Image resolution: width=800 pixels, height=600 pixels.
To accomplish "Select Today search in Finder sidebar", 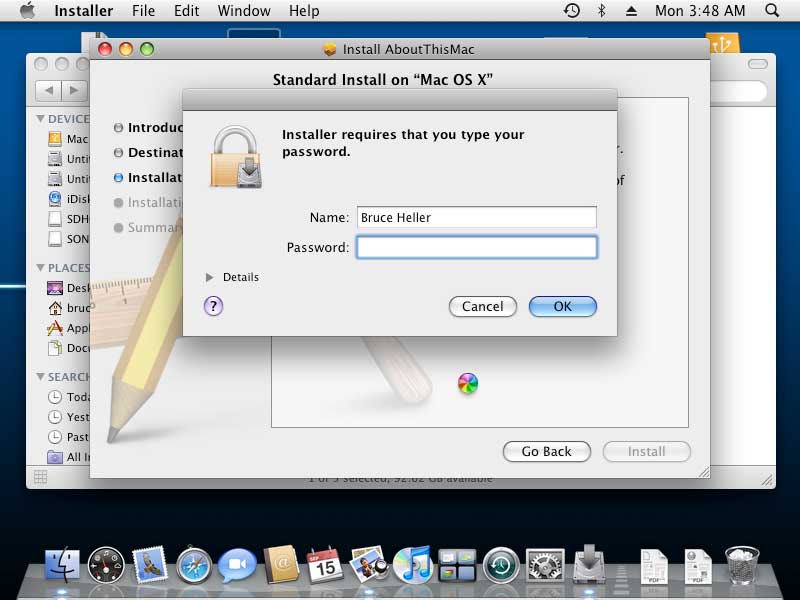I will pos(68,396).
